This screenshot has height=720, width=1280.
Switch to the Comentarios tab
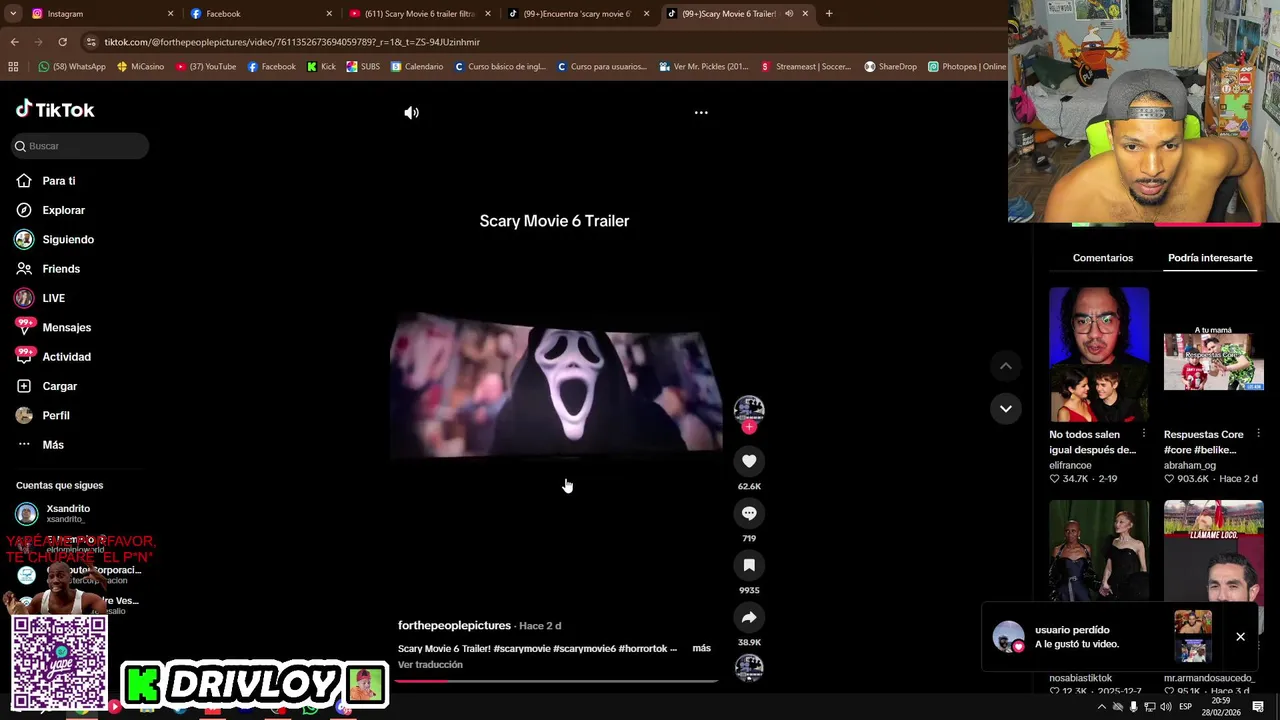[1103, 258]
